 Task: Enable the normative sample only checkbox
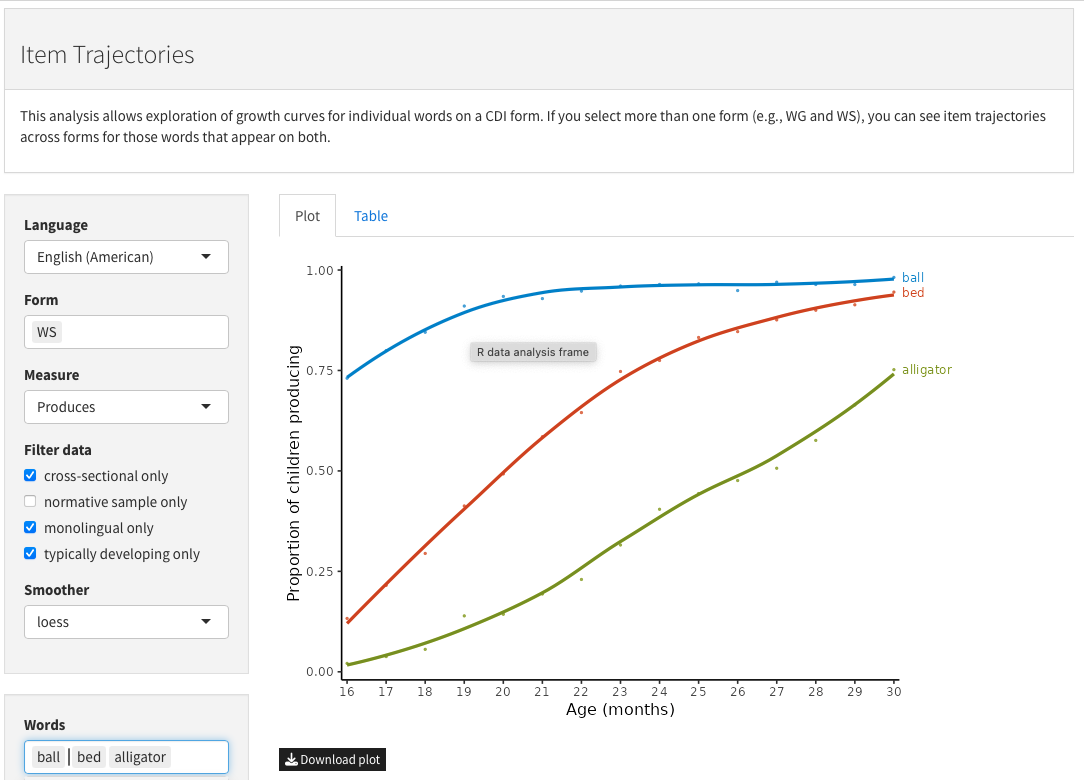pyautogui.click(x=30, y=502)
